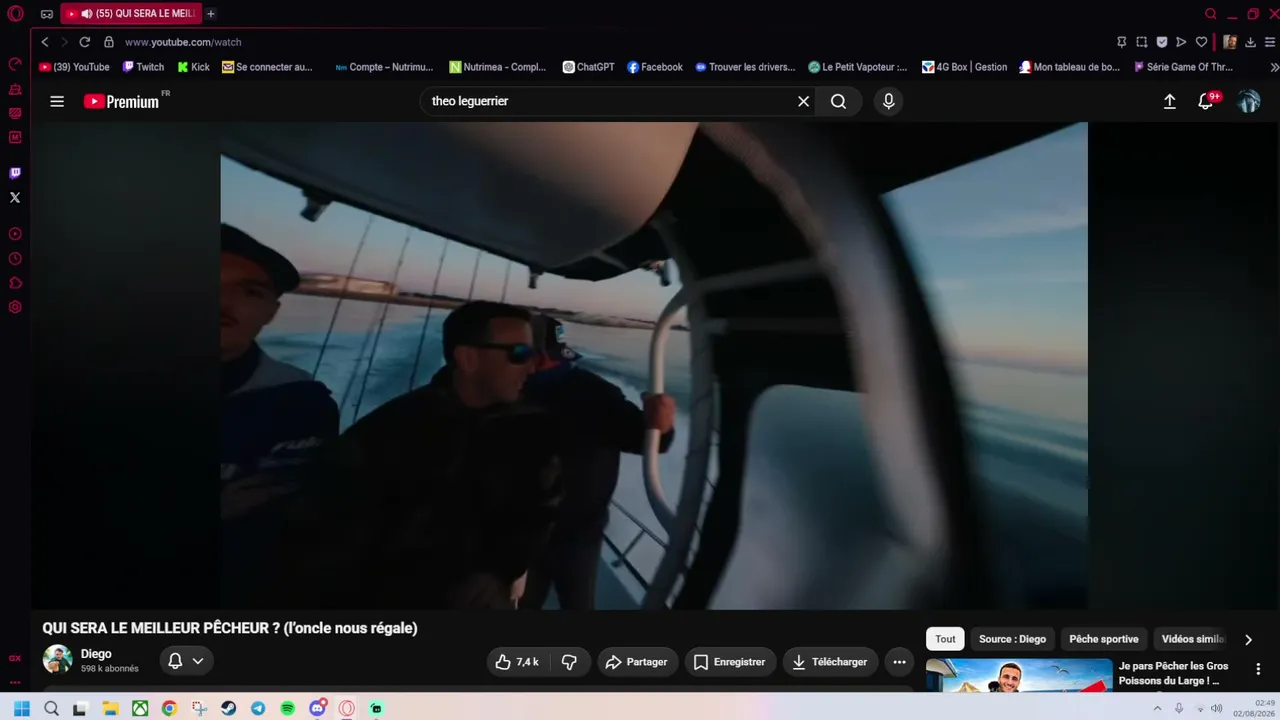Go to YouTube Premium home logo
1280x720 pixels.
click(x=122, y=101)
